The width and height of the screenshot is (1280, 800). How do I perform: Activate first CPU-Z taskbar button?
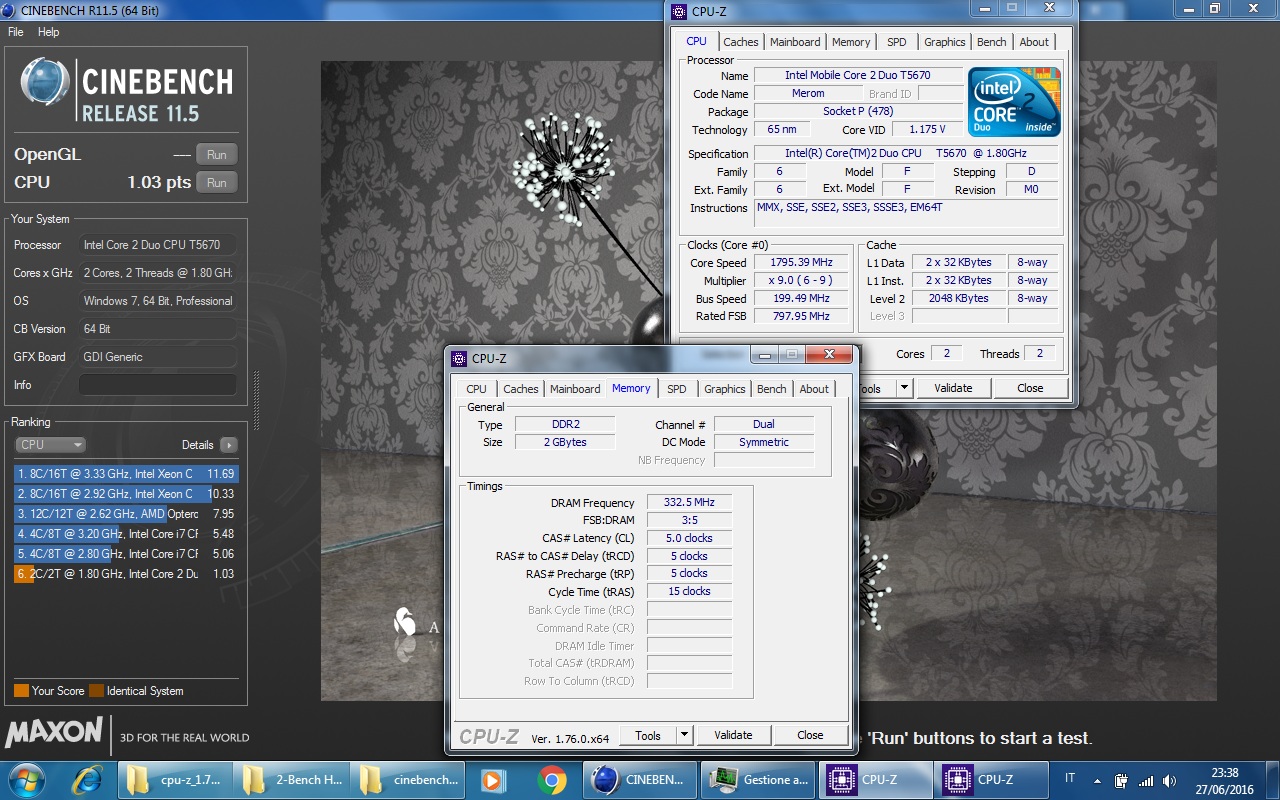[x=877, y=780]
